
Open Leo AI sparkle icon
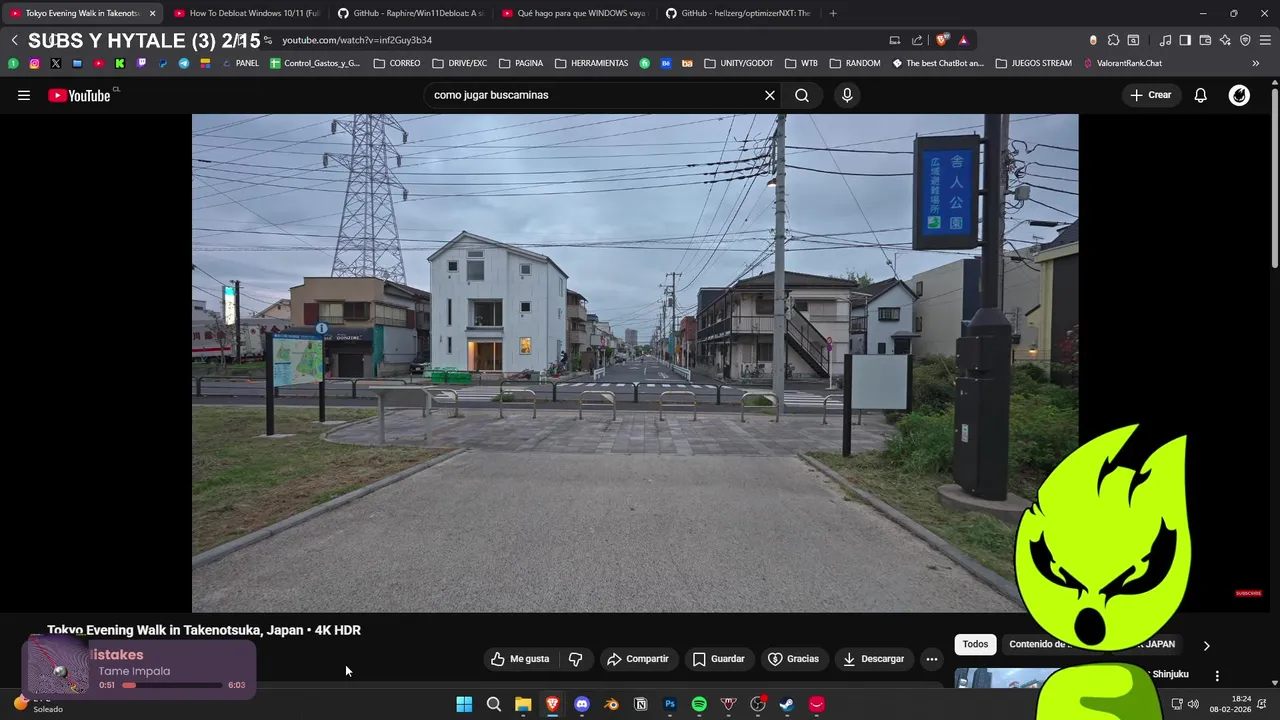[x=1225, y=40]
